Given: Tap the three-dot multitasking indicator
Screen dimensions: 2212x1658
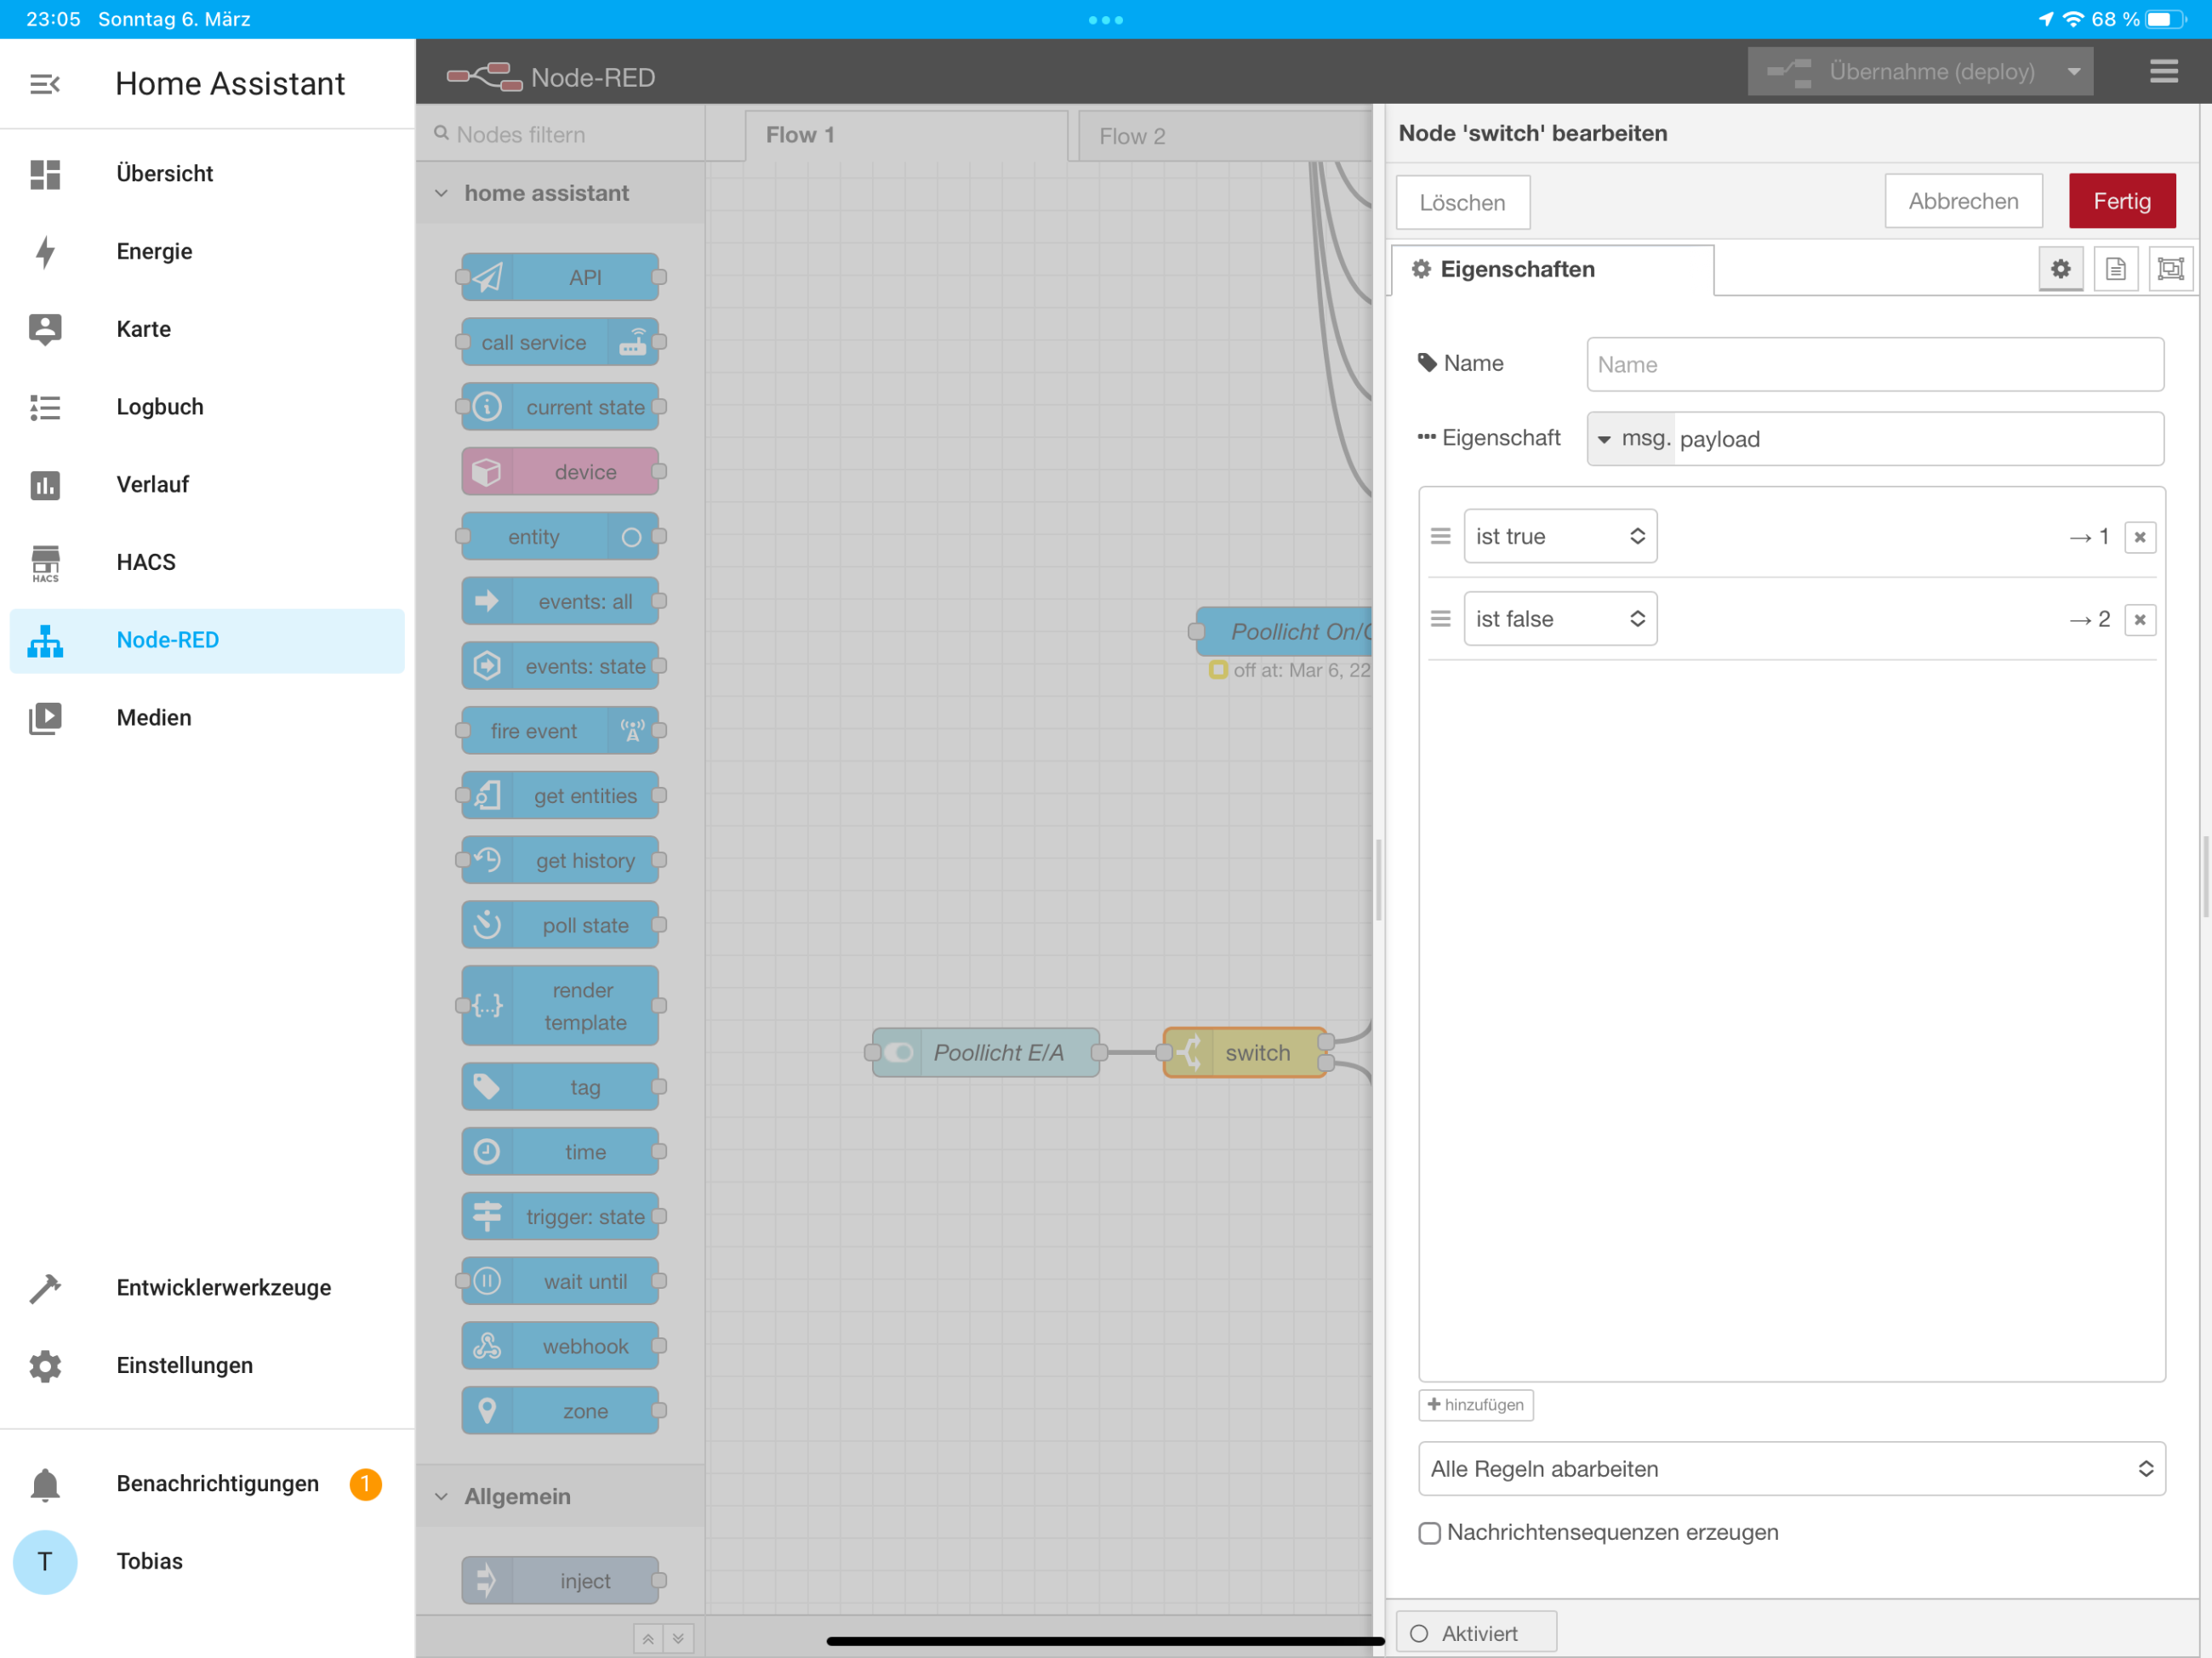Looking at the screenshot, I should click(x=1106, y=20).
